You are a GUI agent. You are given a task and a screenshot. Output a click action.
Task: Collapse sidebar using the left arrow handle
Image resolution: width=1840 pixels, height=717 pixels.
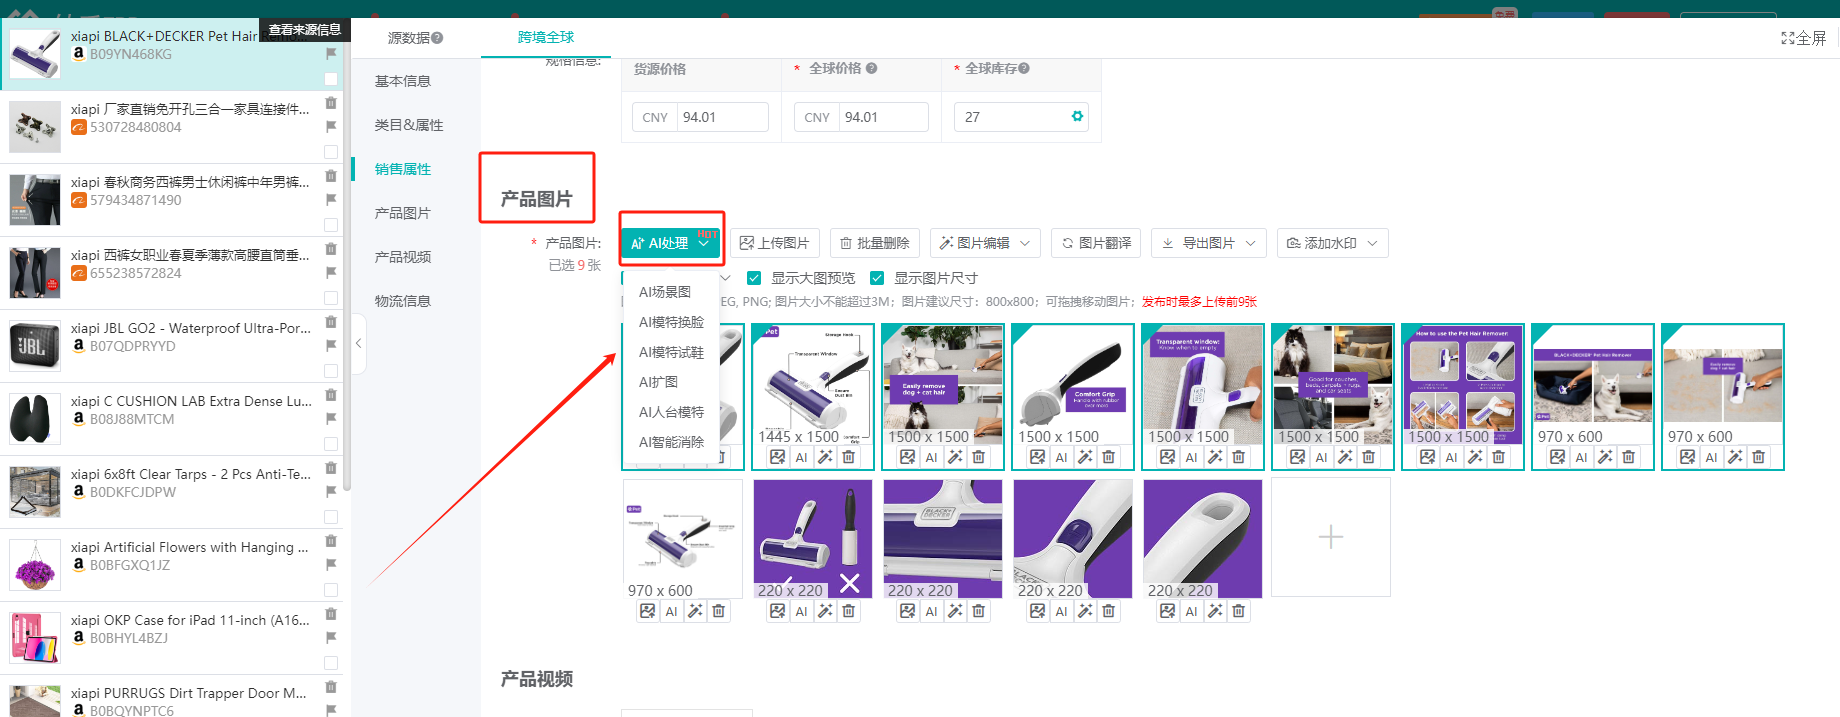[358, 343]
